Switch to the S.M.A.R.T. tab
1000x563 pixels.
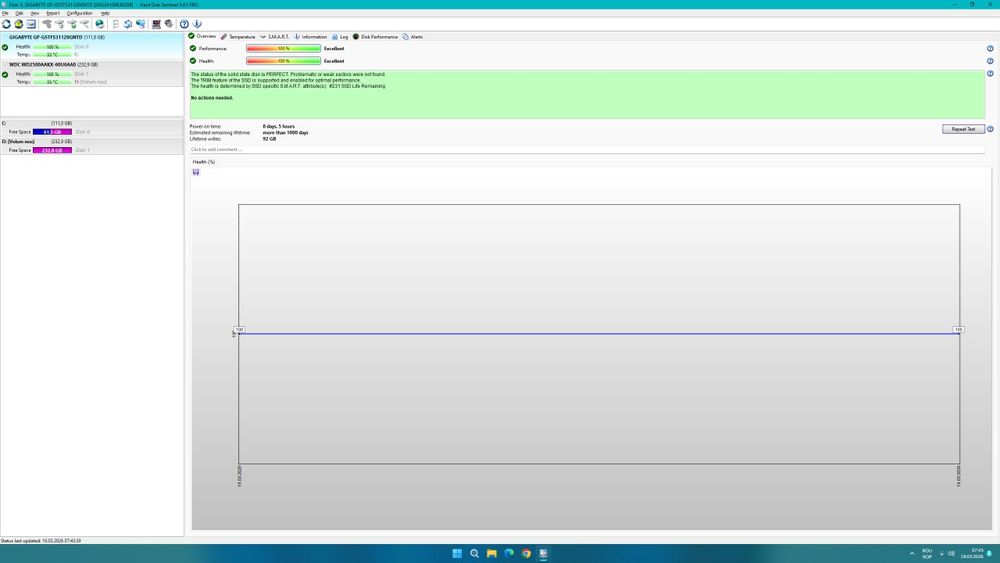[x=274, y=37]
